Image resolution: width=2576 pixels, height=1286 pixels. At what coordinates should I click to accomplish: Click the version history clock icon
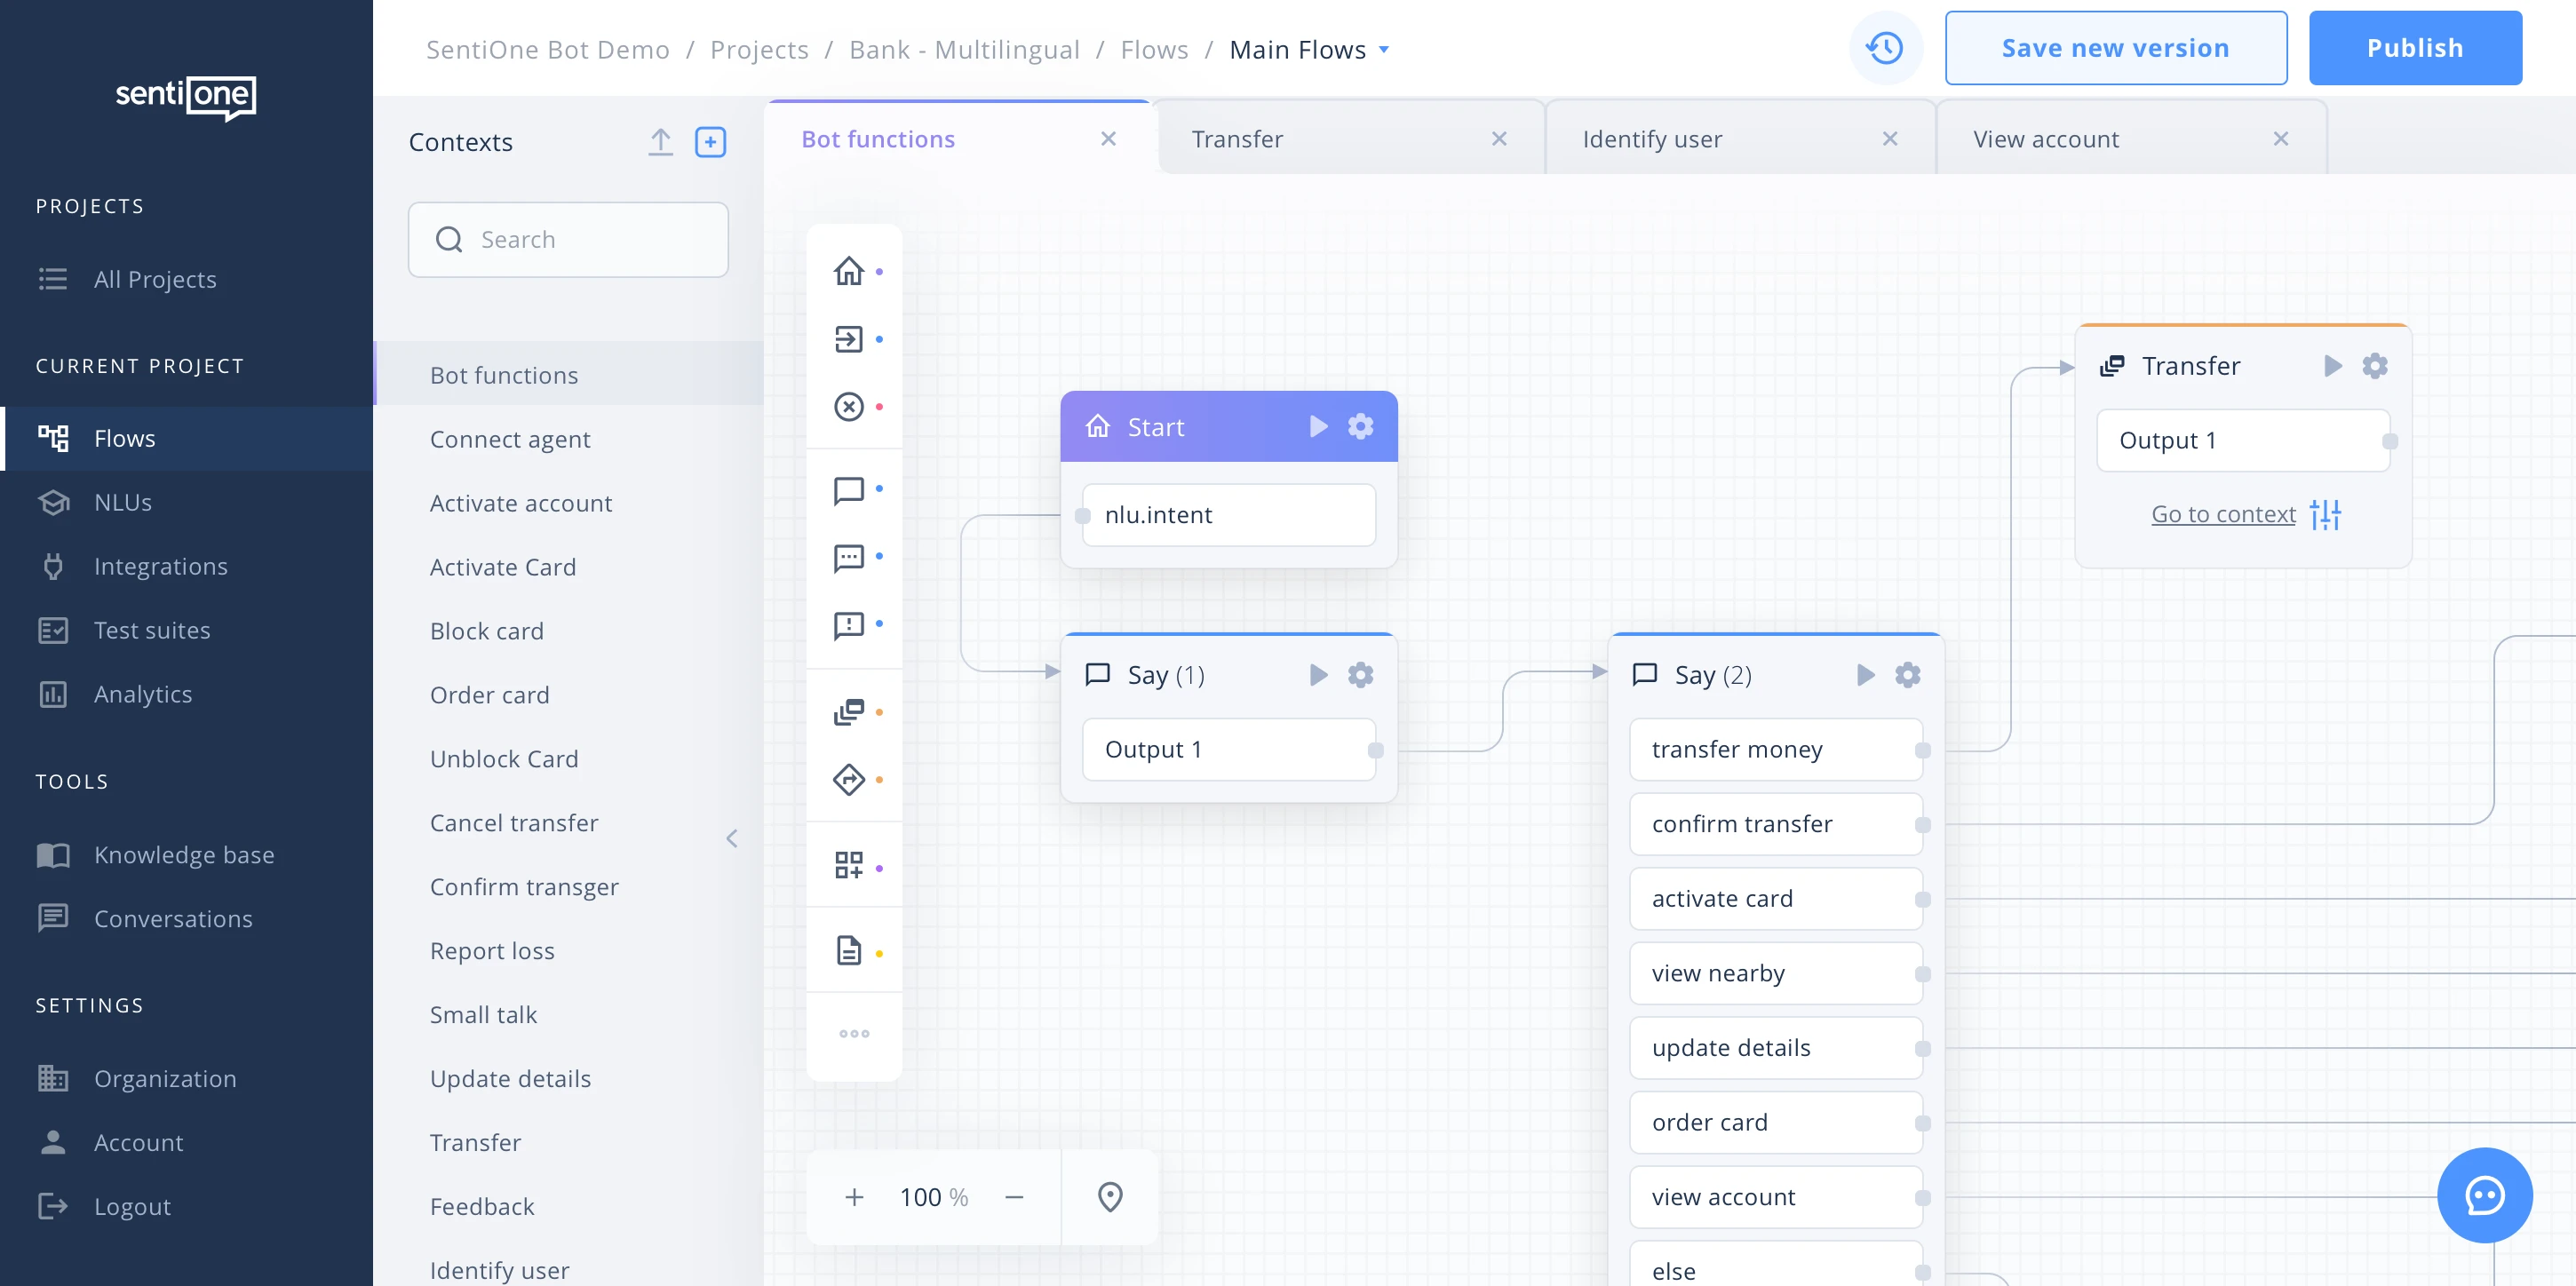1885,48
